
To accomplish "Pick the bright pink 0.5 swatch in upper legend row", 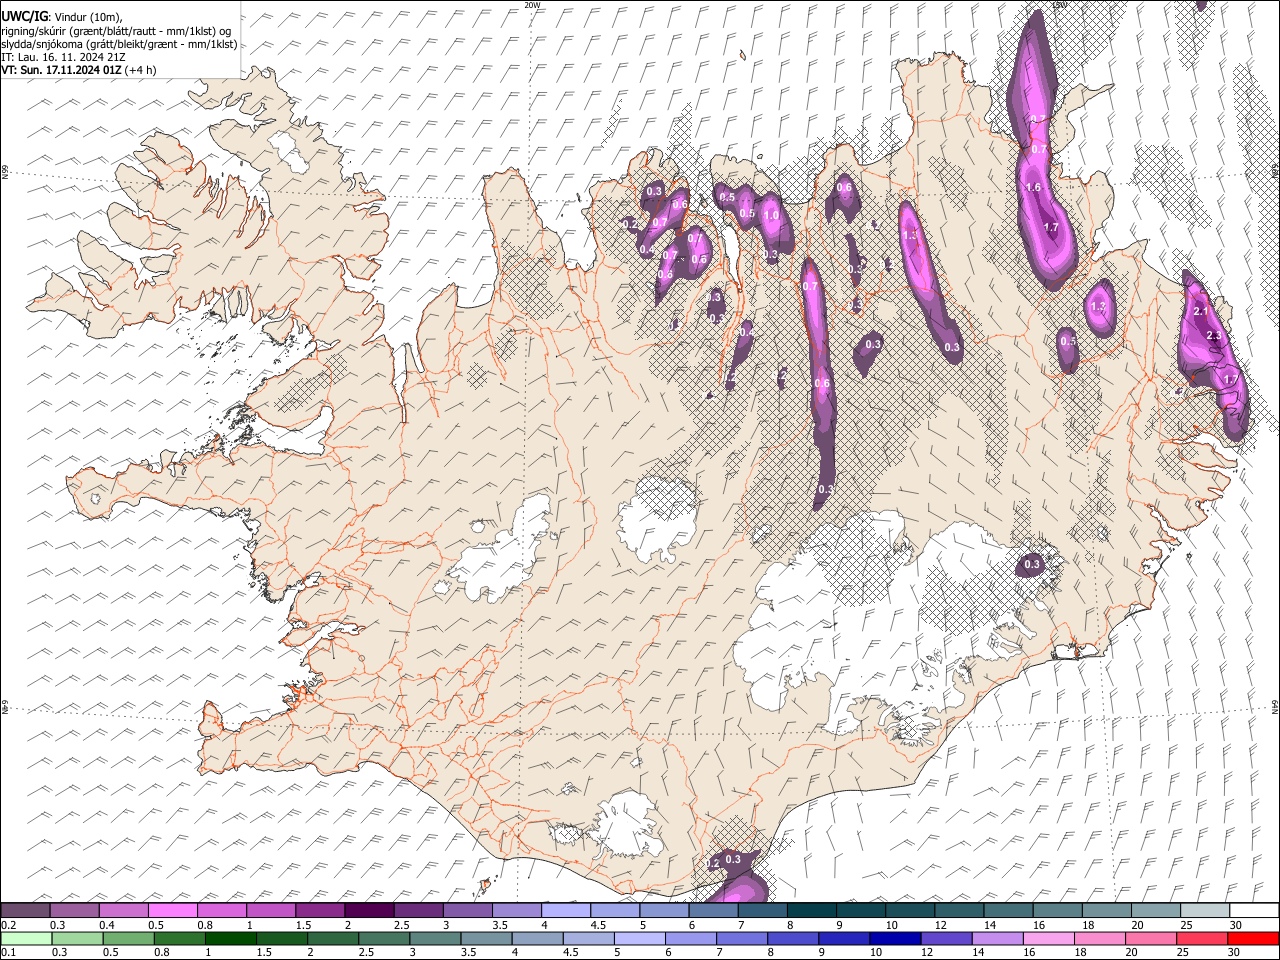I will [172, 910].
